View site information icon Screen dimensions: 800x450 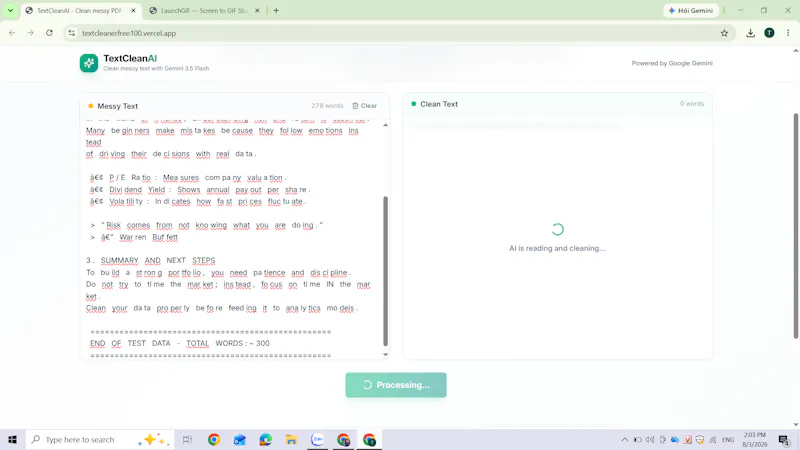pos(71,33)
